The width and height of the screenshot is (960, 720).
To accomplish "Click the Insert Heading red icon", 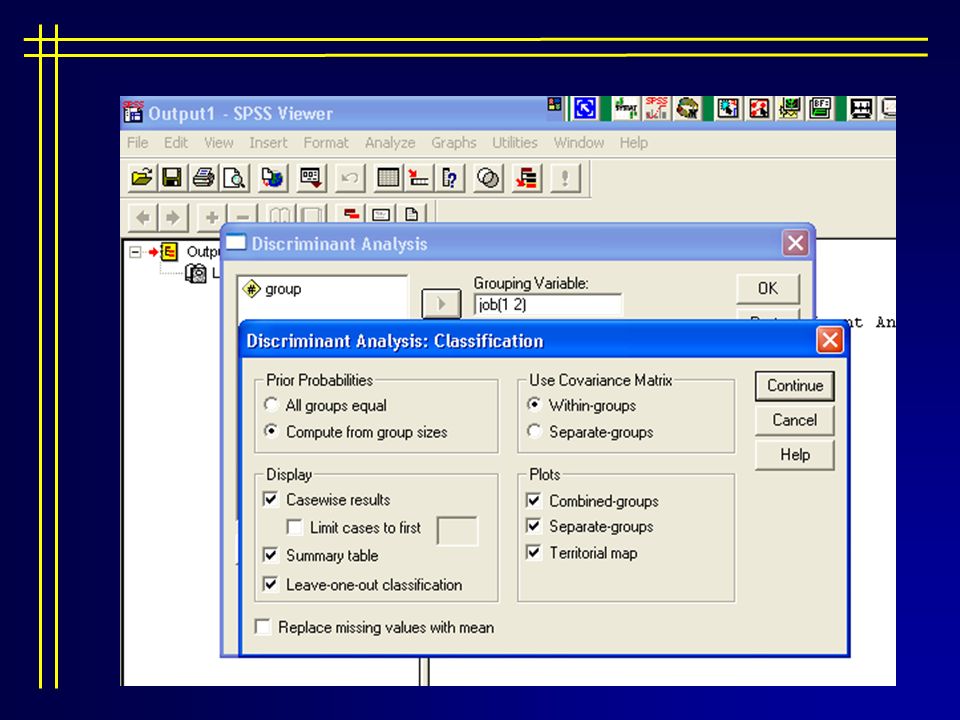I will (x=351, y=214).
